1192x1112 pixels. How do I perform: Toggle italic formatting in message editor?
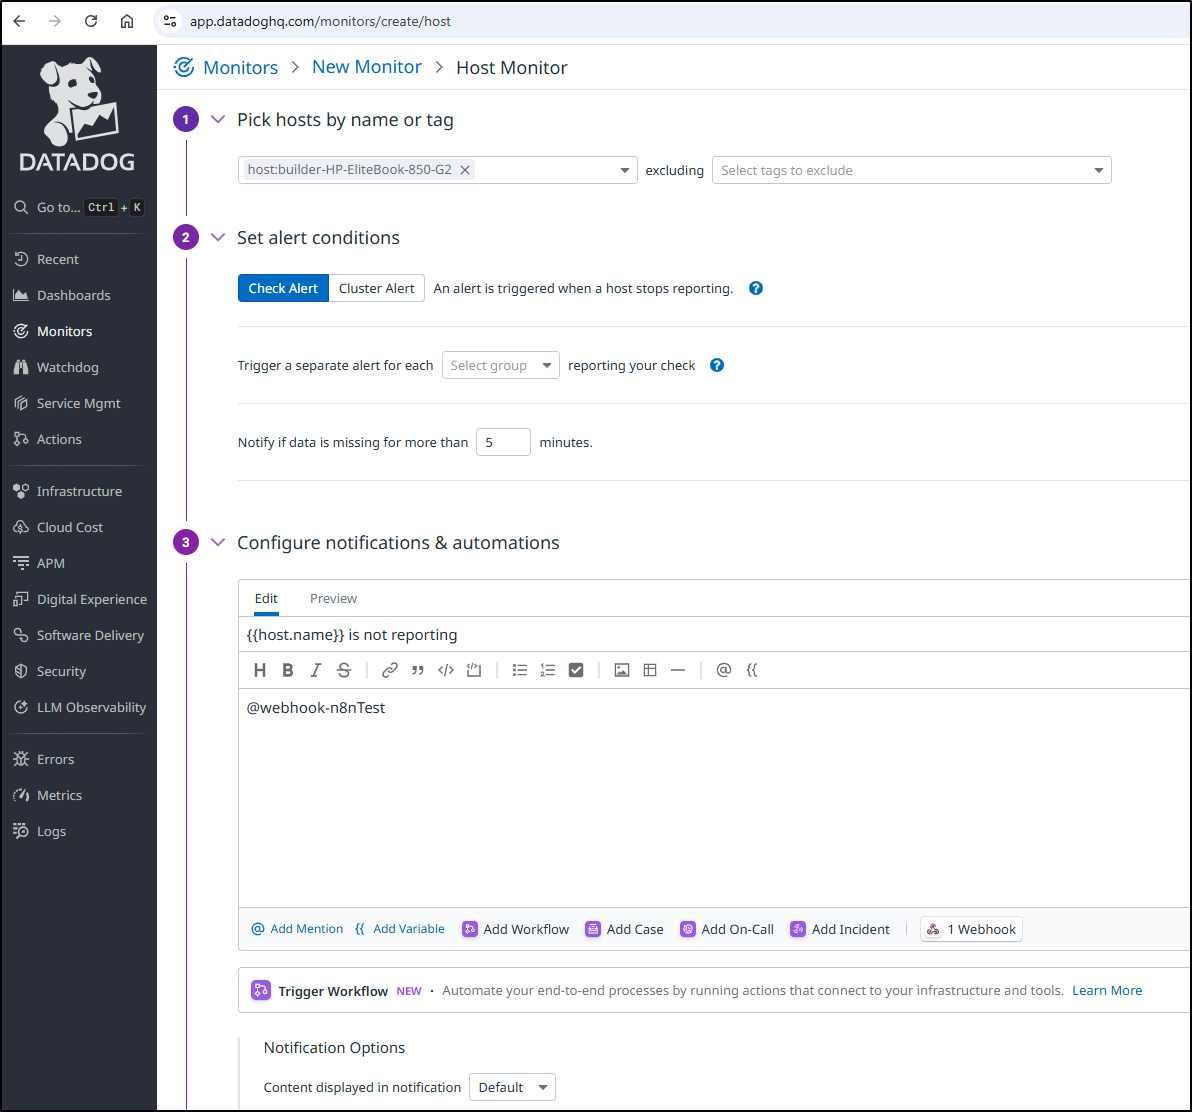click(x=315, y=670)
